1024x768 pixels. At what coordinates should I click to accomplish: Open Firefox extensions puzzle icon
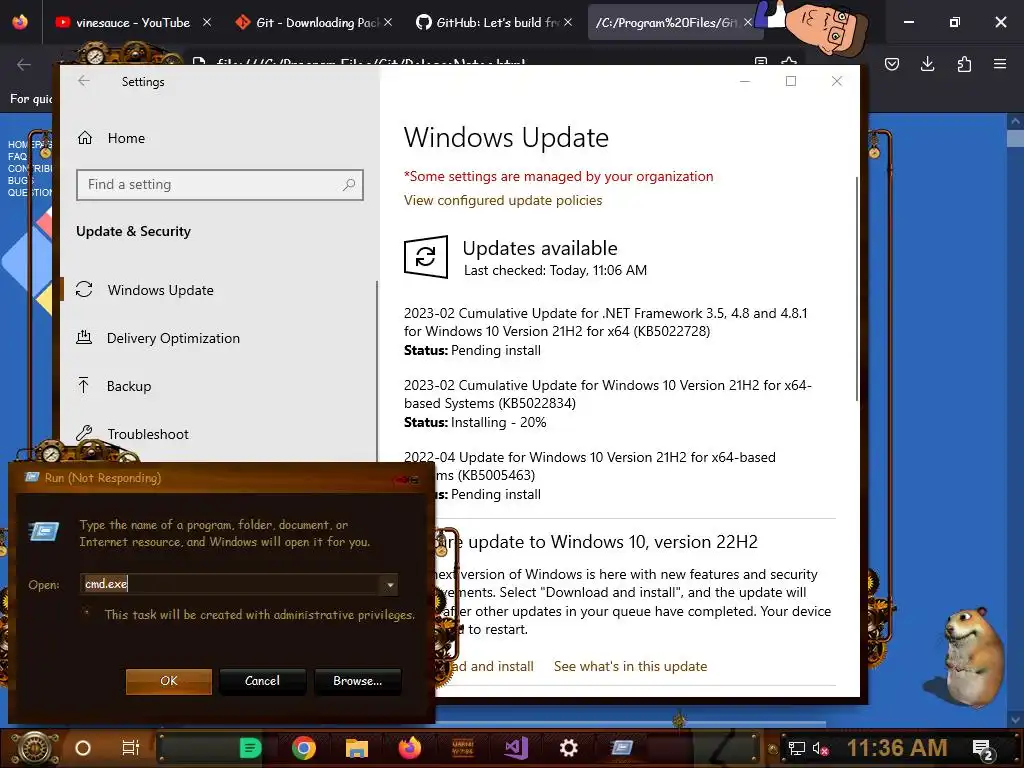964,64
